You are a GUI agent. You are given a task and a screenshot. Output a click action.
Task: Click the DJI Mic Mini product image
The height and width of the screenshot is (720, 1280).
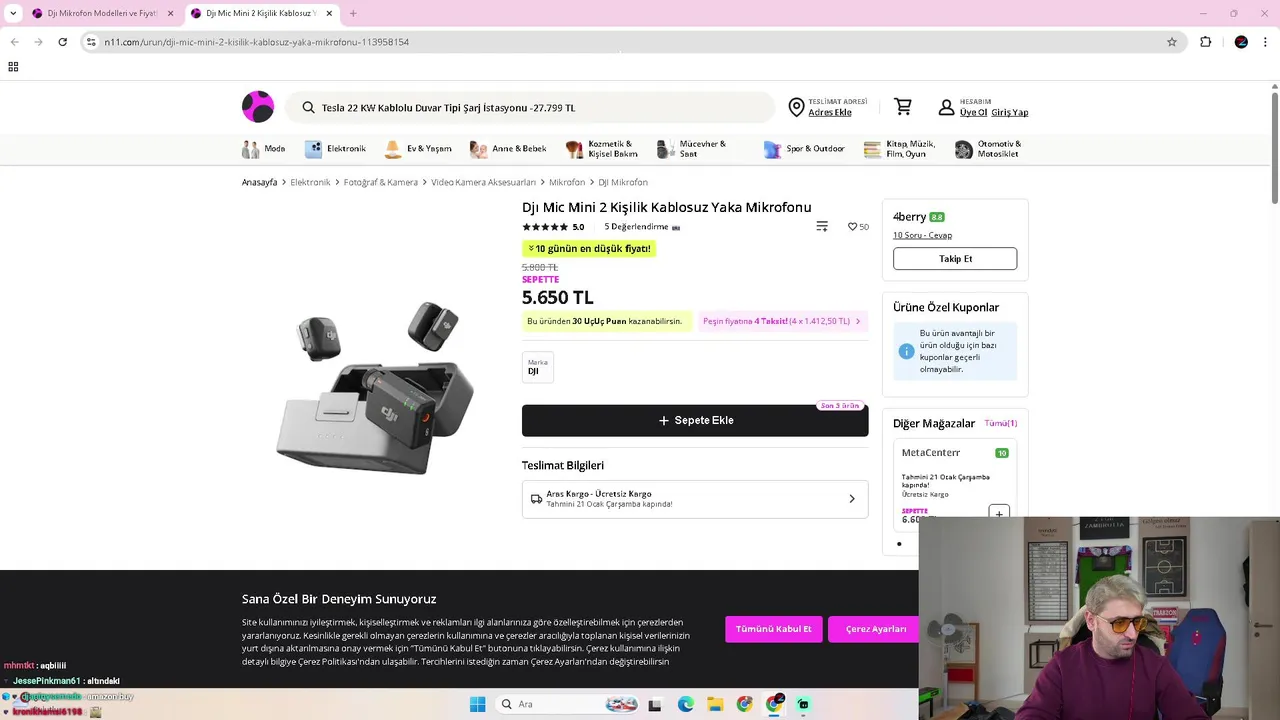pos(376,389)
